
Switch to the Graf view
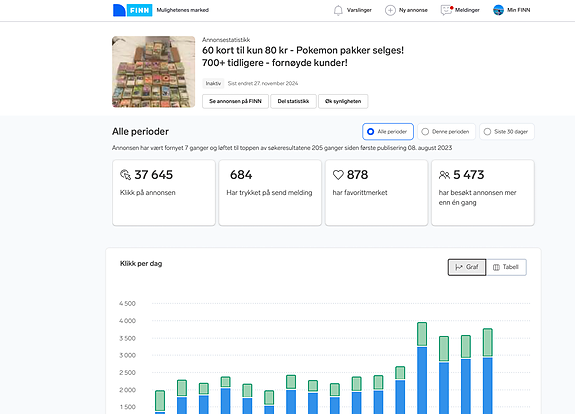(x=467, y=267)
